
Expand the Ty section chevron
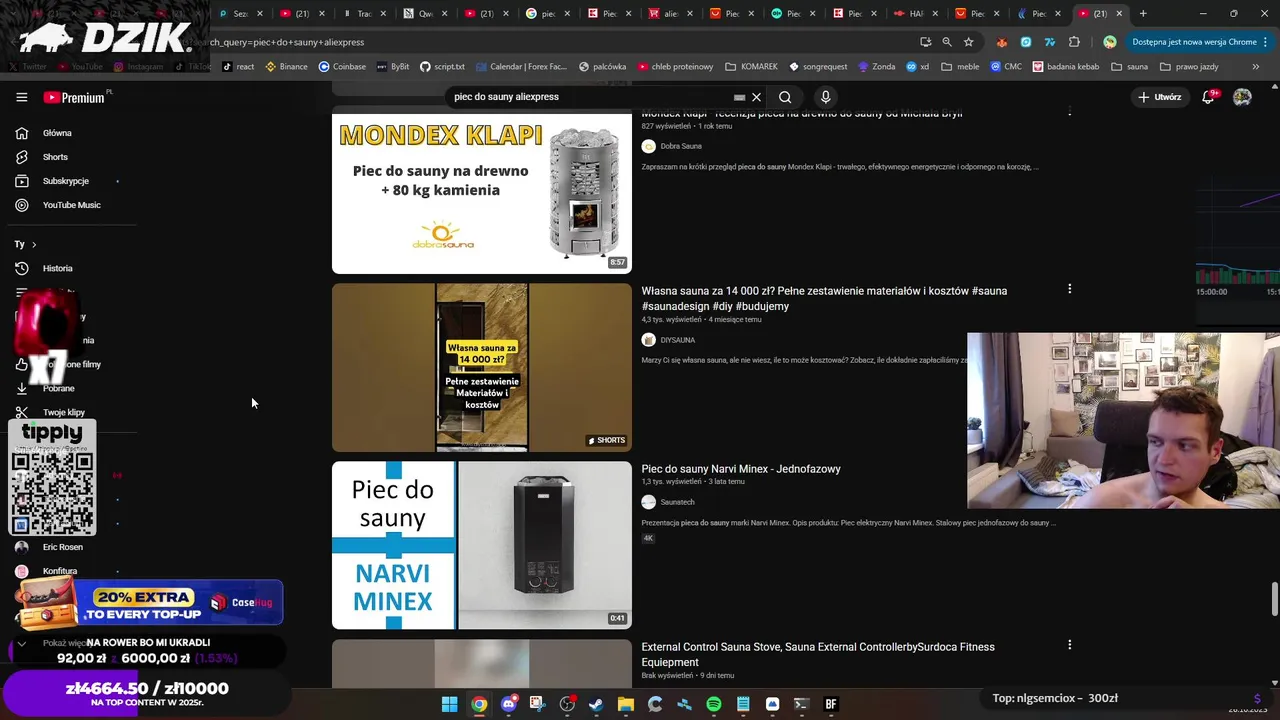tap(33, 244)
